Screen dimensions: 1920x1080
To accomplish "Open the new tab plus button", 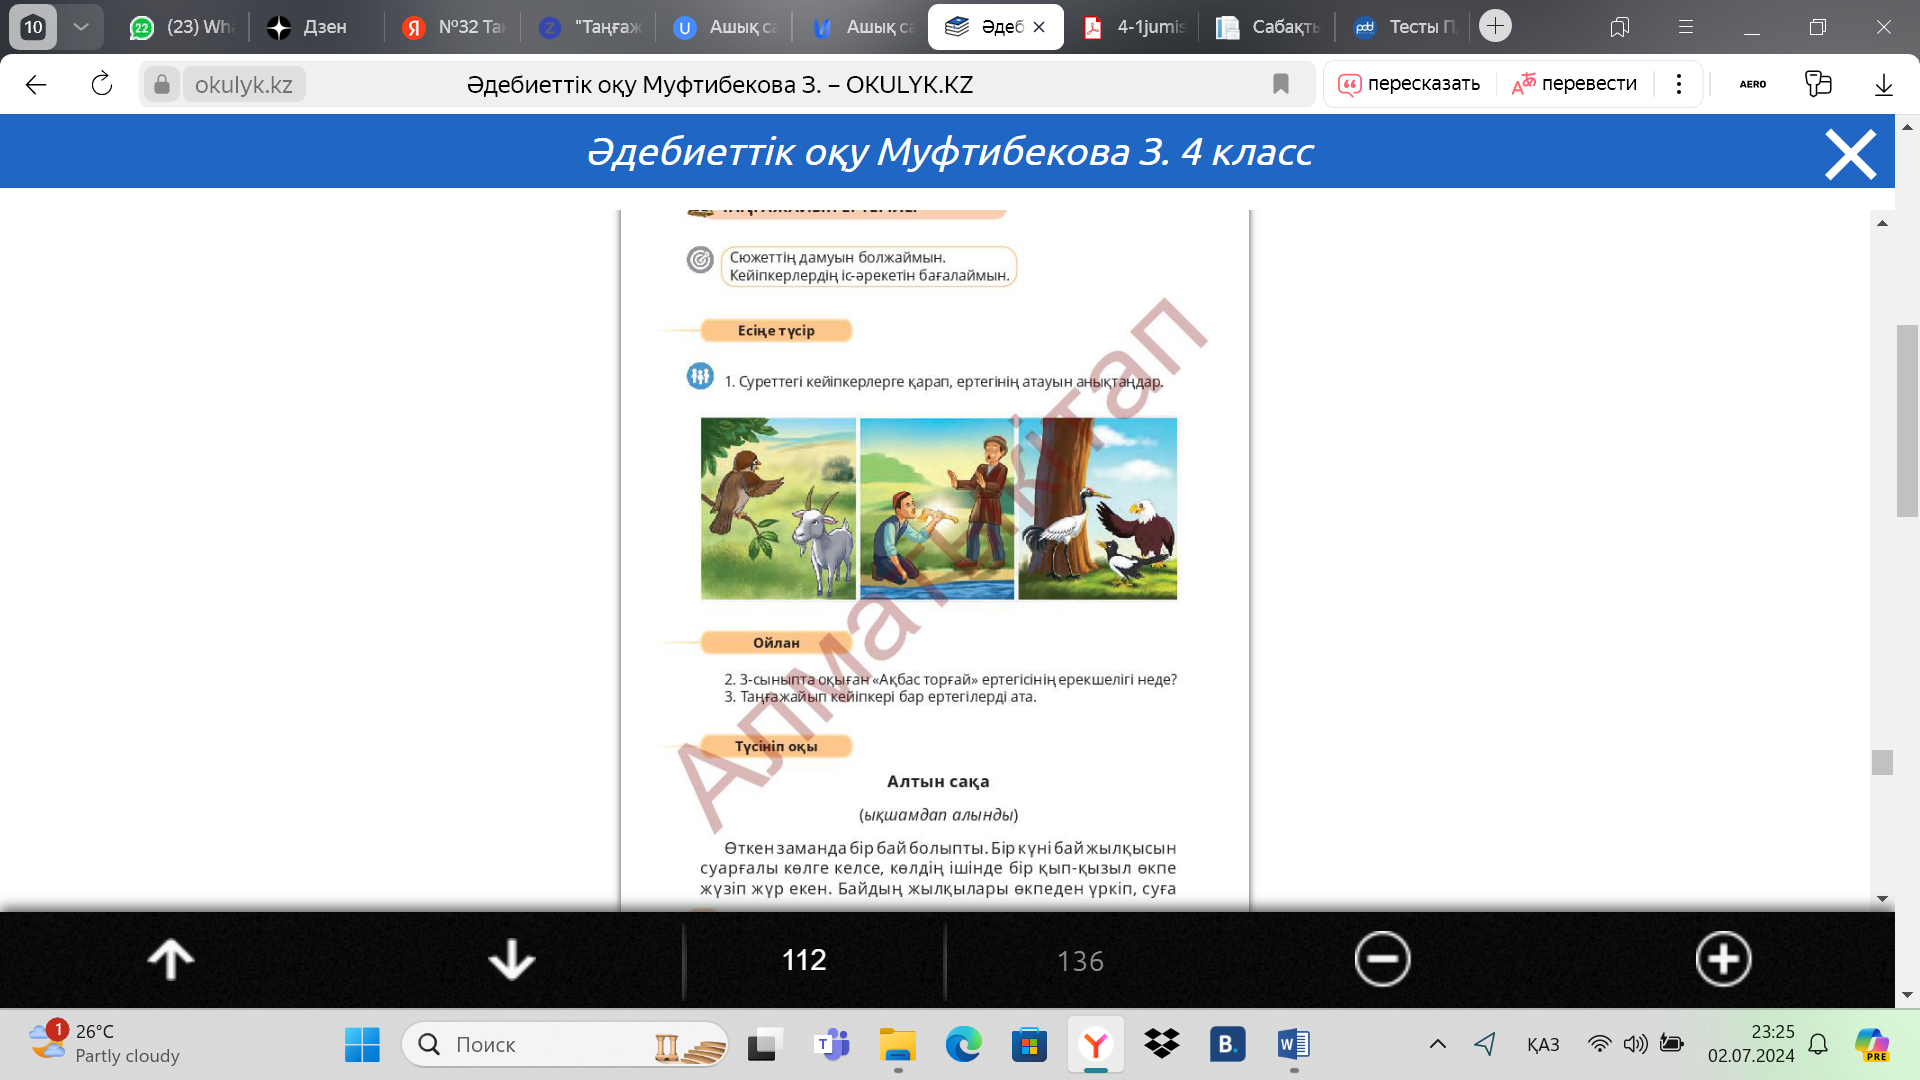I will (x=1495, y=26).
